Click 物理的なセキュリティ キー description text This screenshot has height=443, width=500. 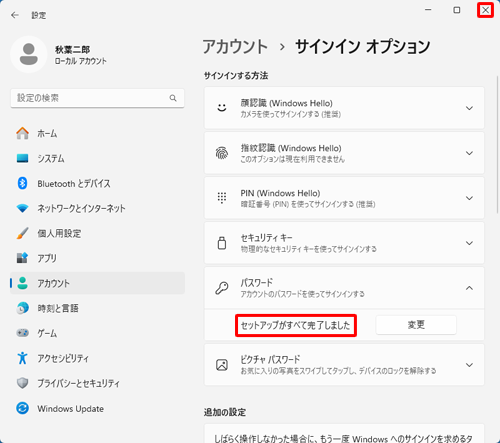point(309,249)
